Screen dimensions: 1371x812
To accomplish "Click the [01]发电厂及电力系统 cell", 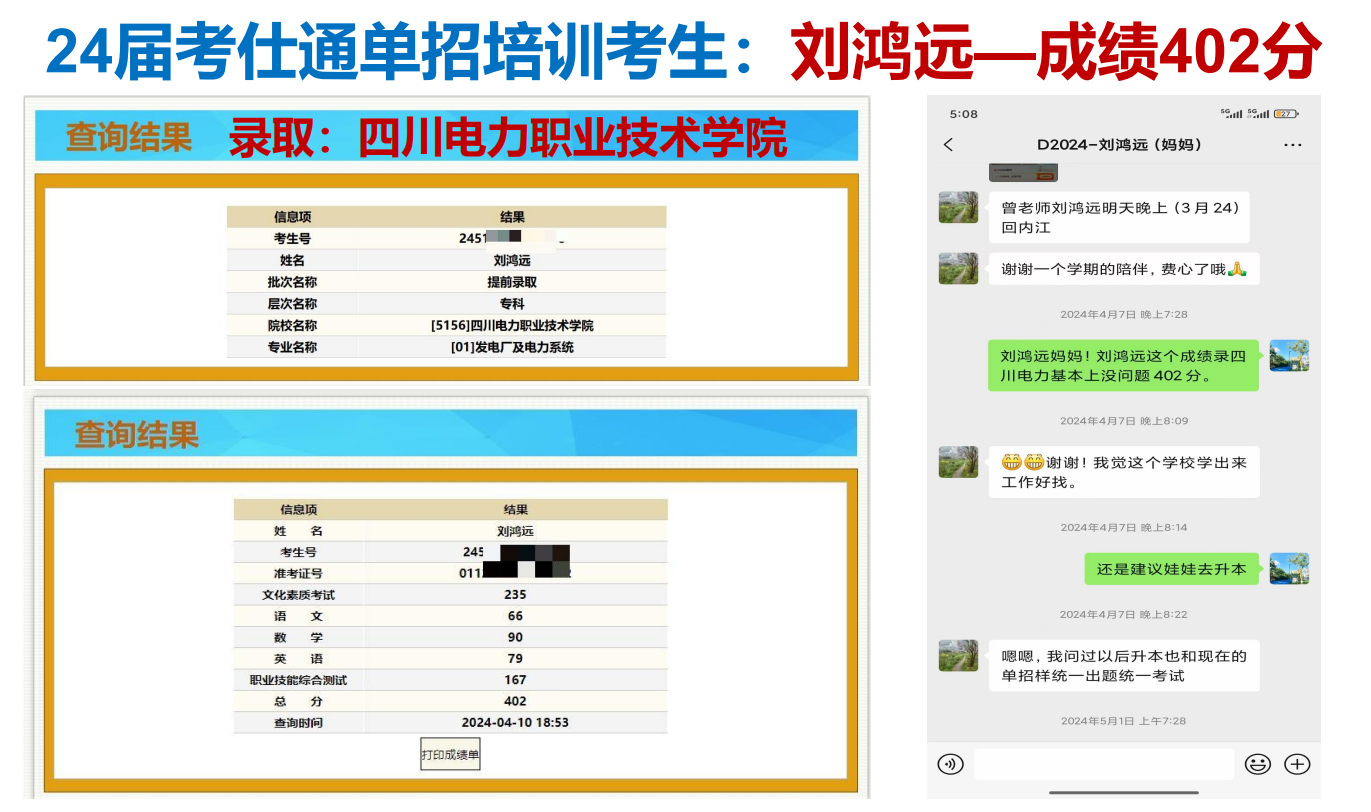I will click(x=512, y=348).
